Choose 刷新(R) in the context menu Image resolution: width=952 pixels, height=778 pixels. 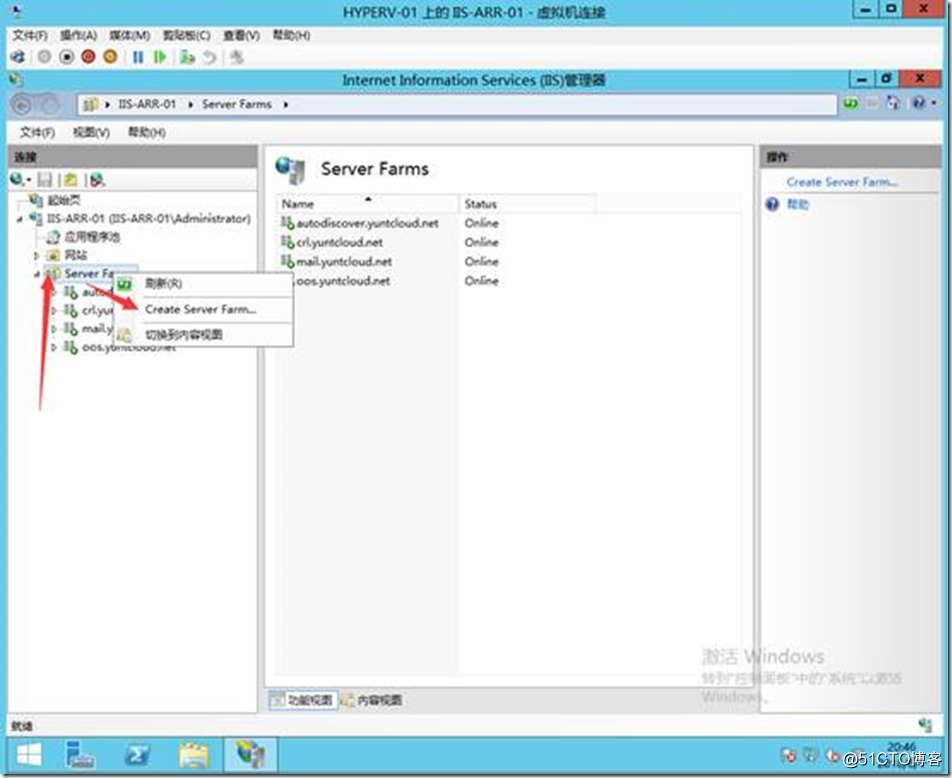203,284
